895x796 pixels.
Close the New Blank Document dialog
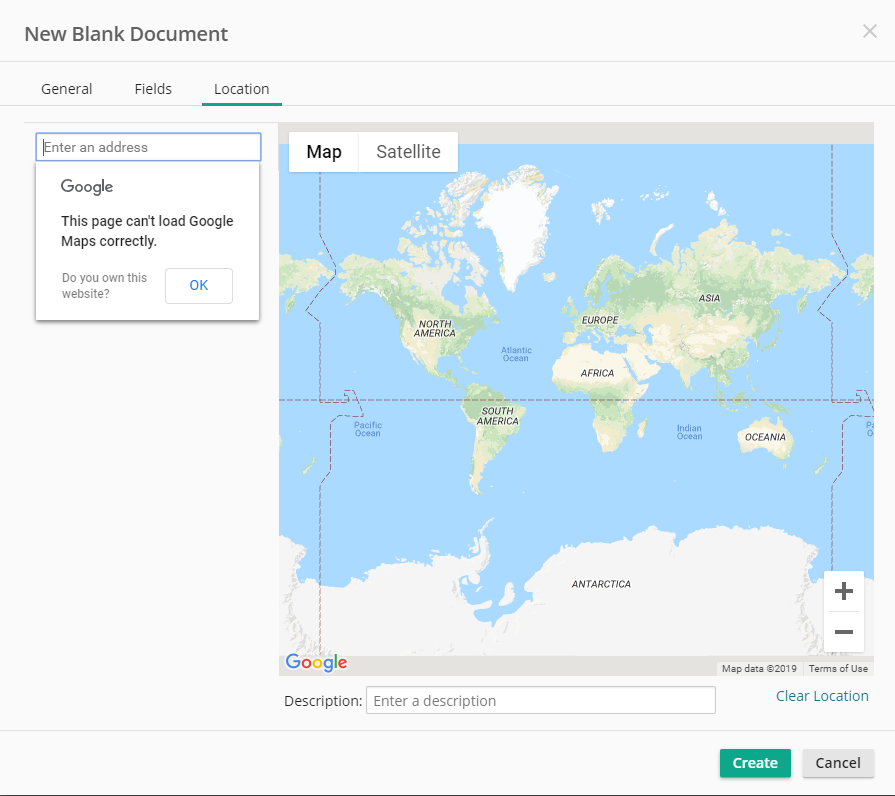click(x=869, y=31)
